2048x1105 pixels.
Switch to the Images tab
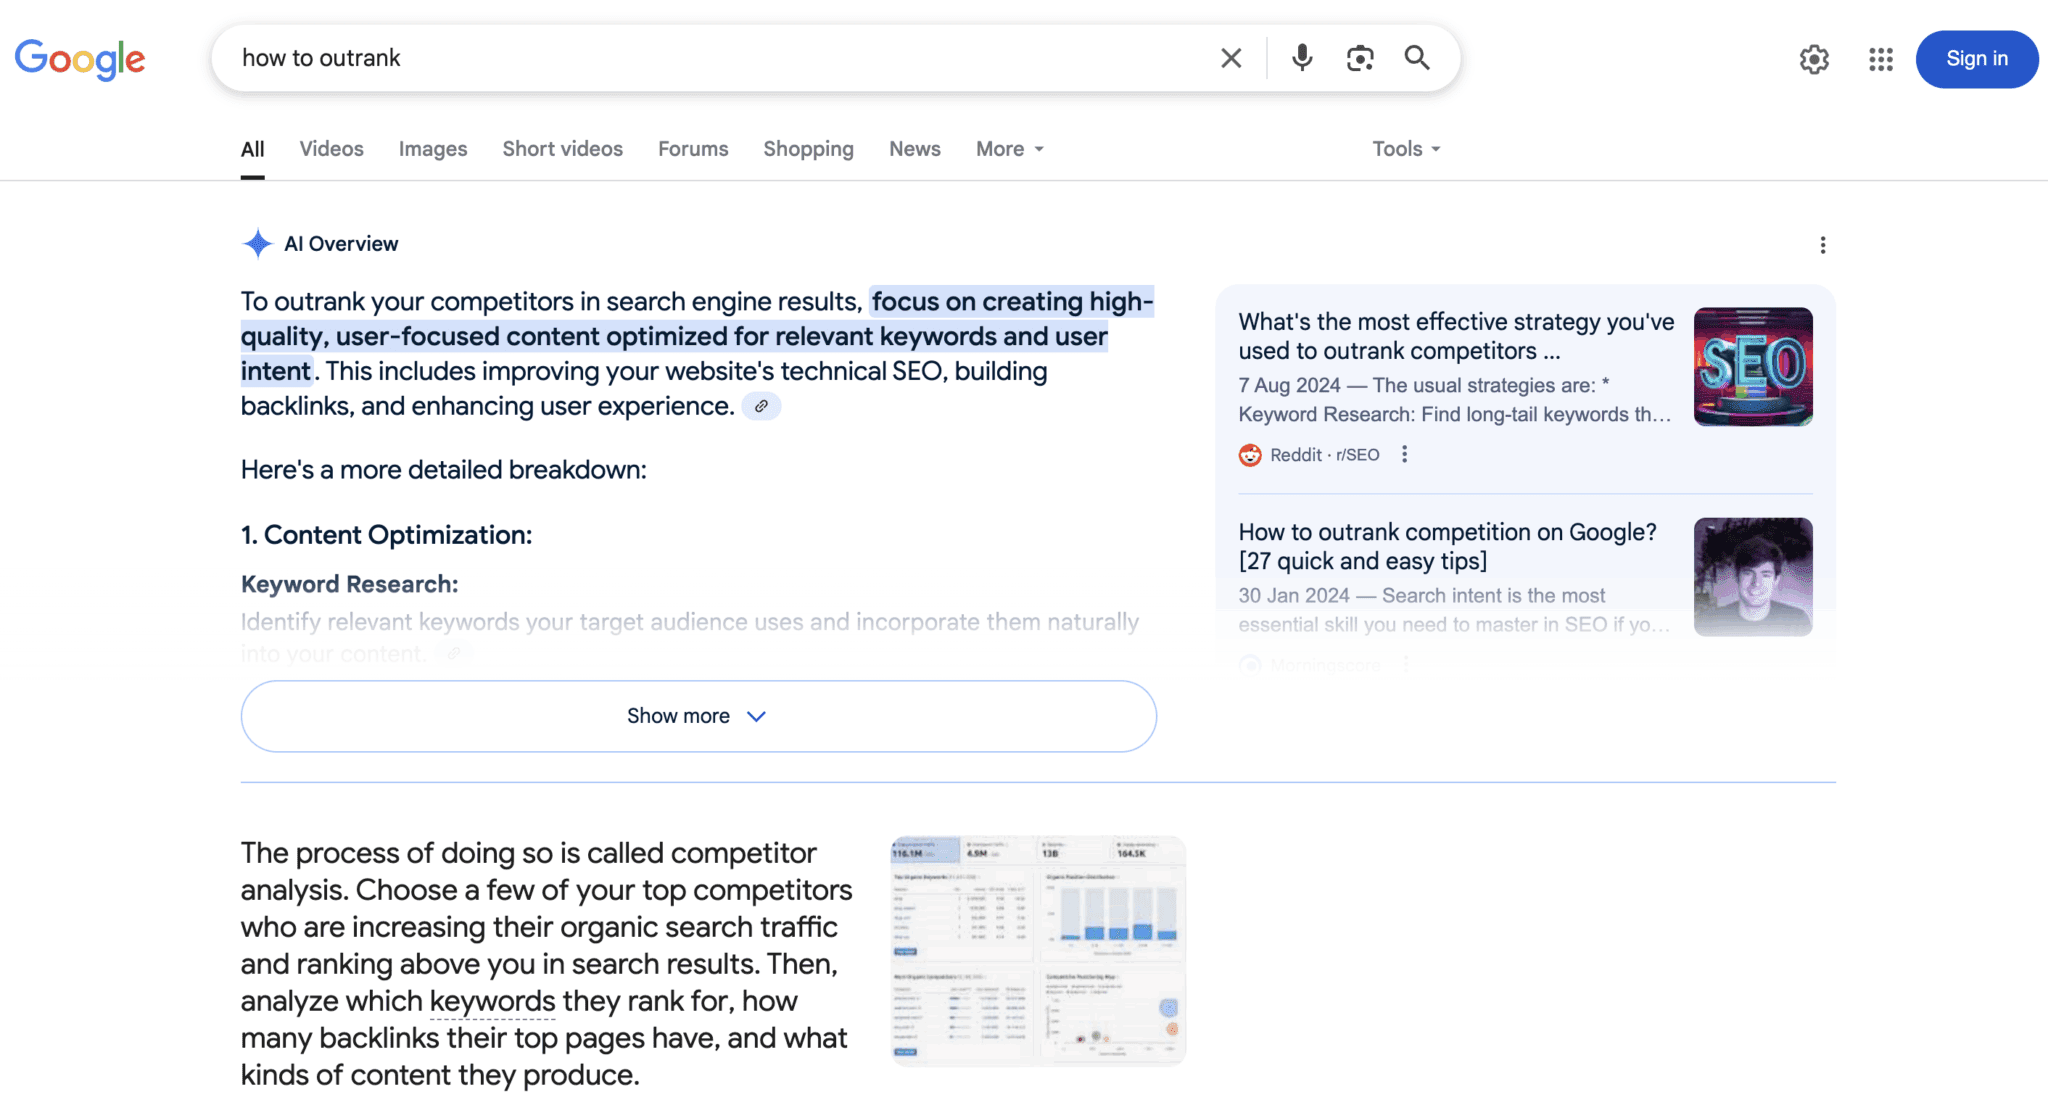(433, 149)
